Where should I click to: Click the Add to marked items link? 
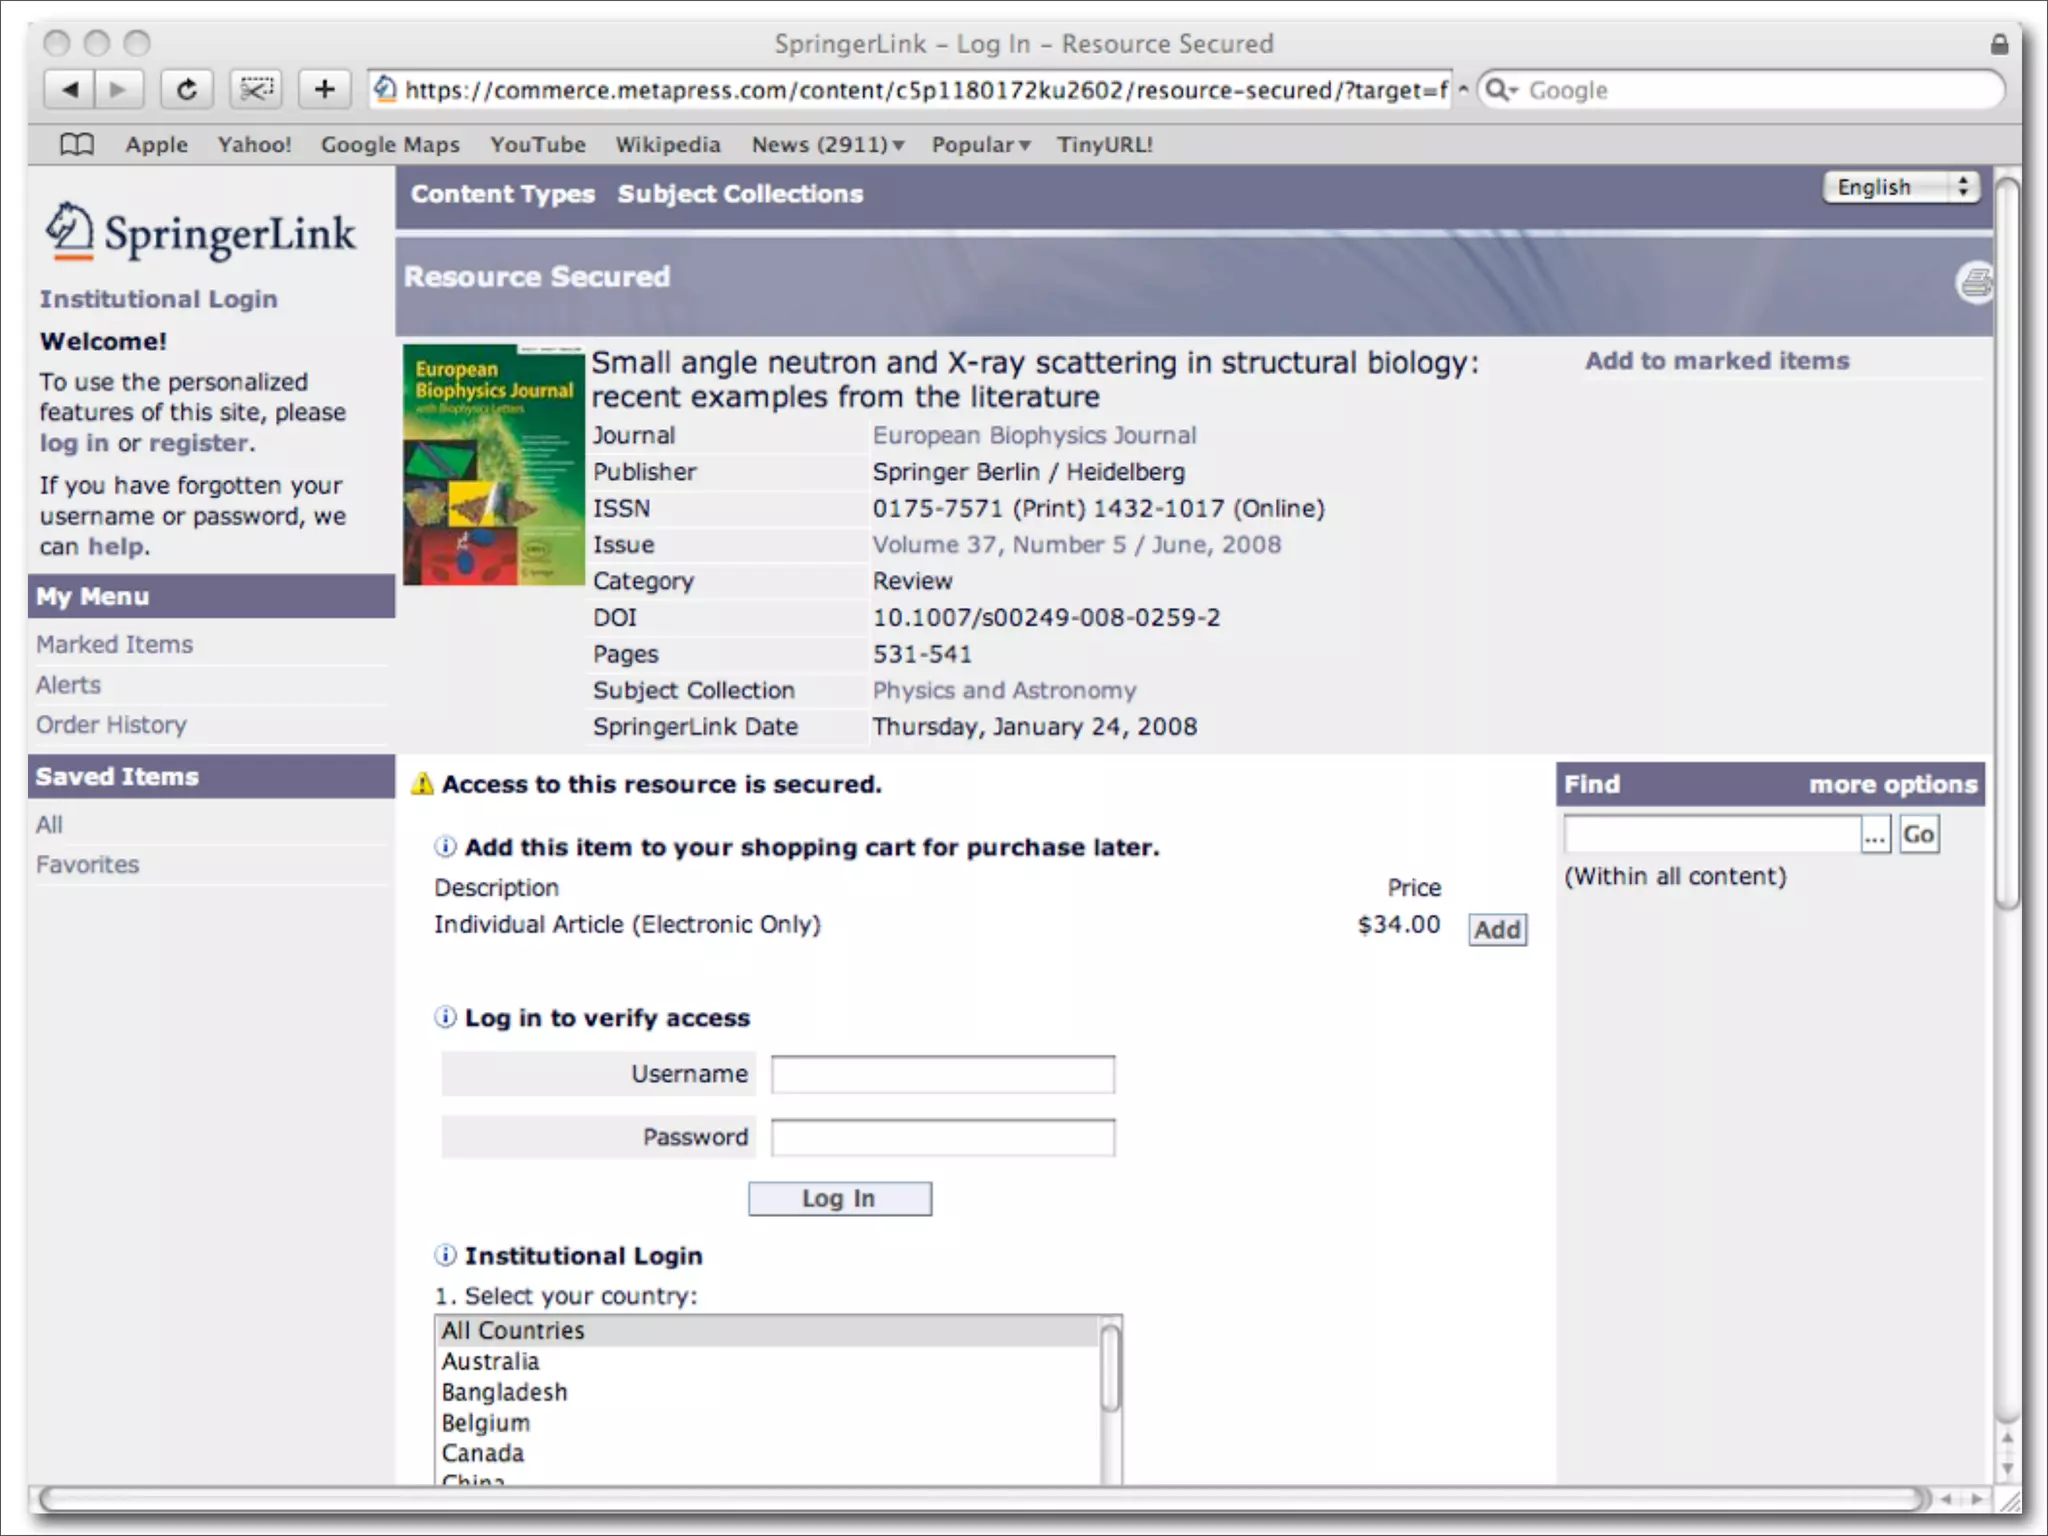pyautogui.click(x=1717, y=361)
